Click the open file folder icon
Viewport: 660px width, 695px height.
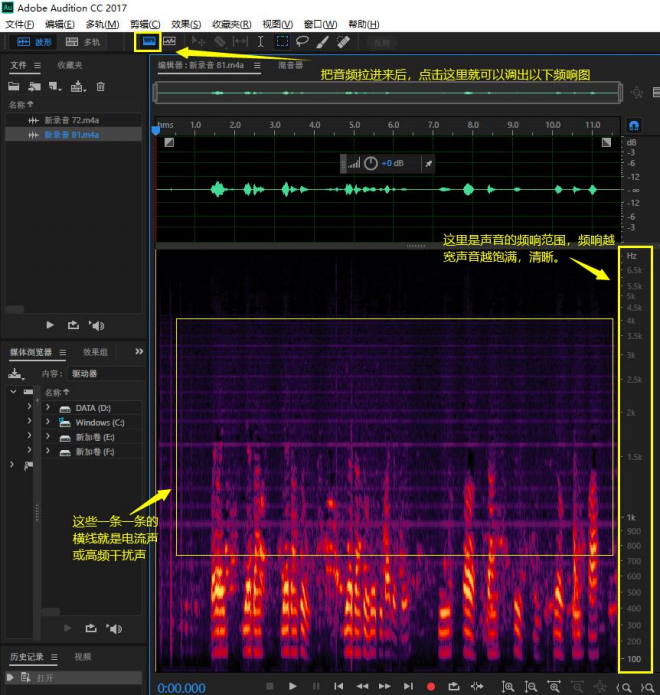[14, 86]
